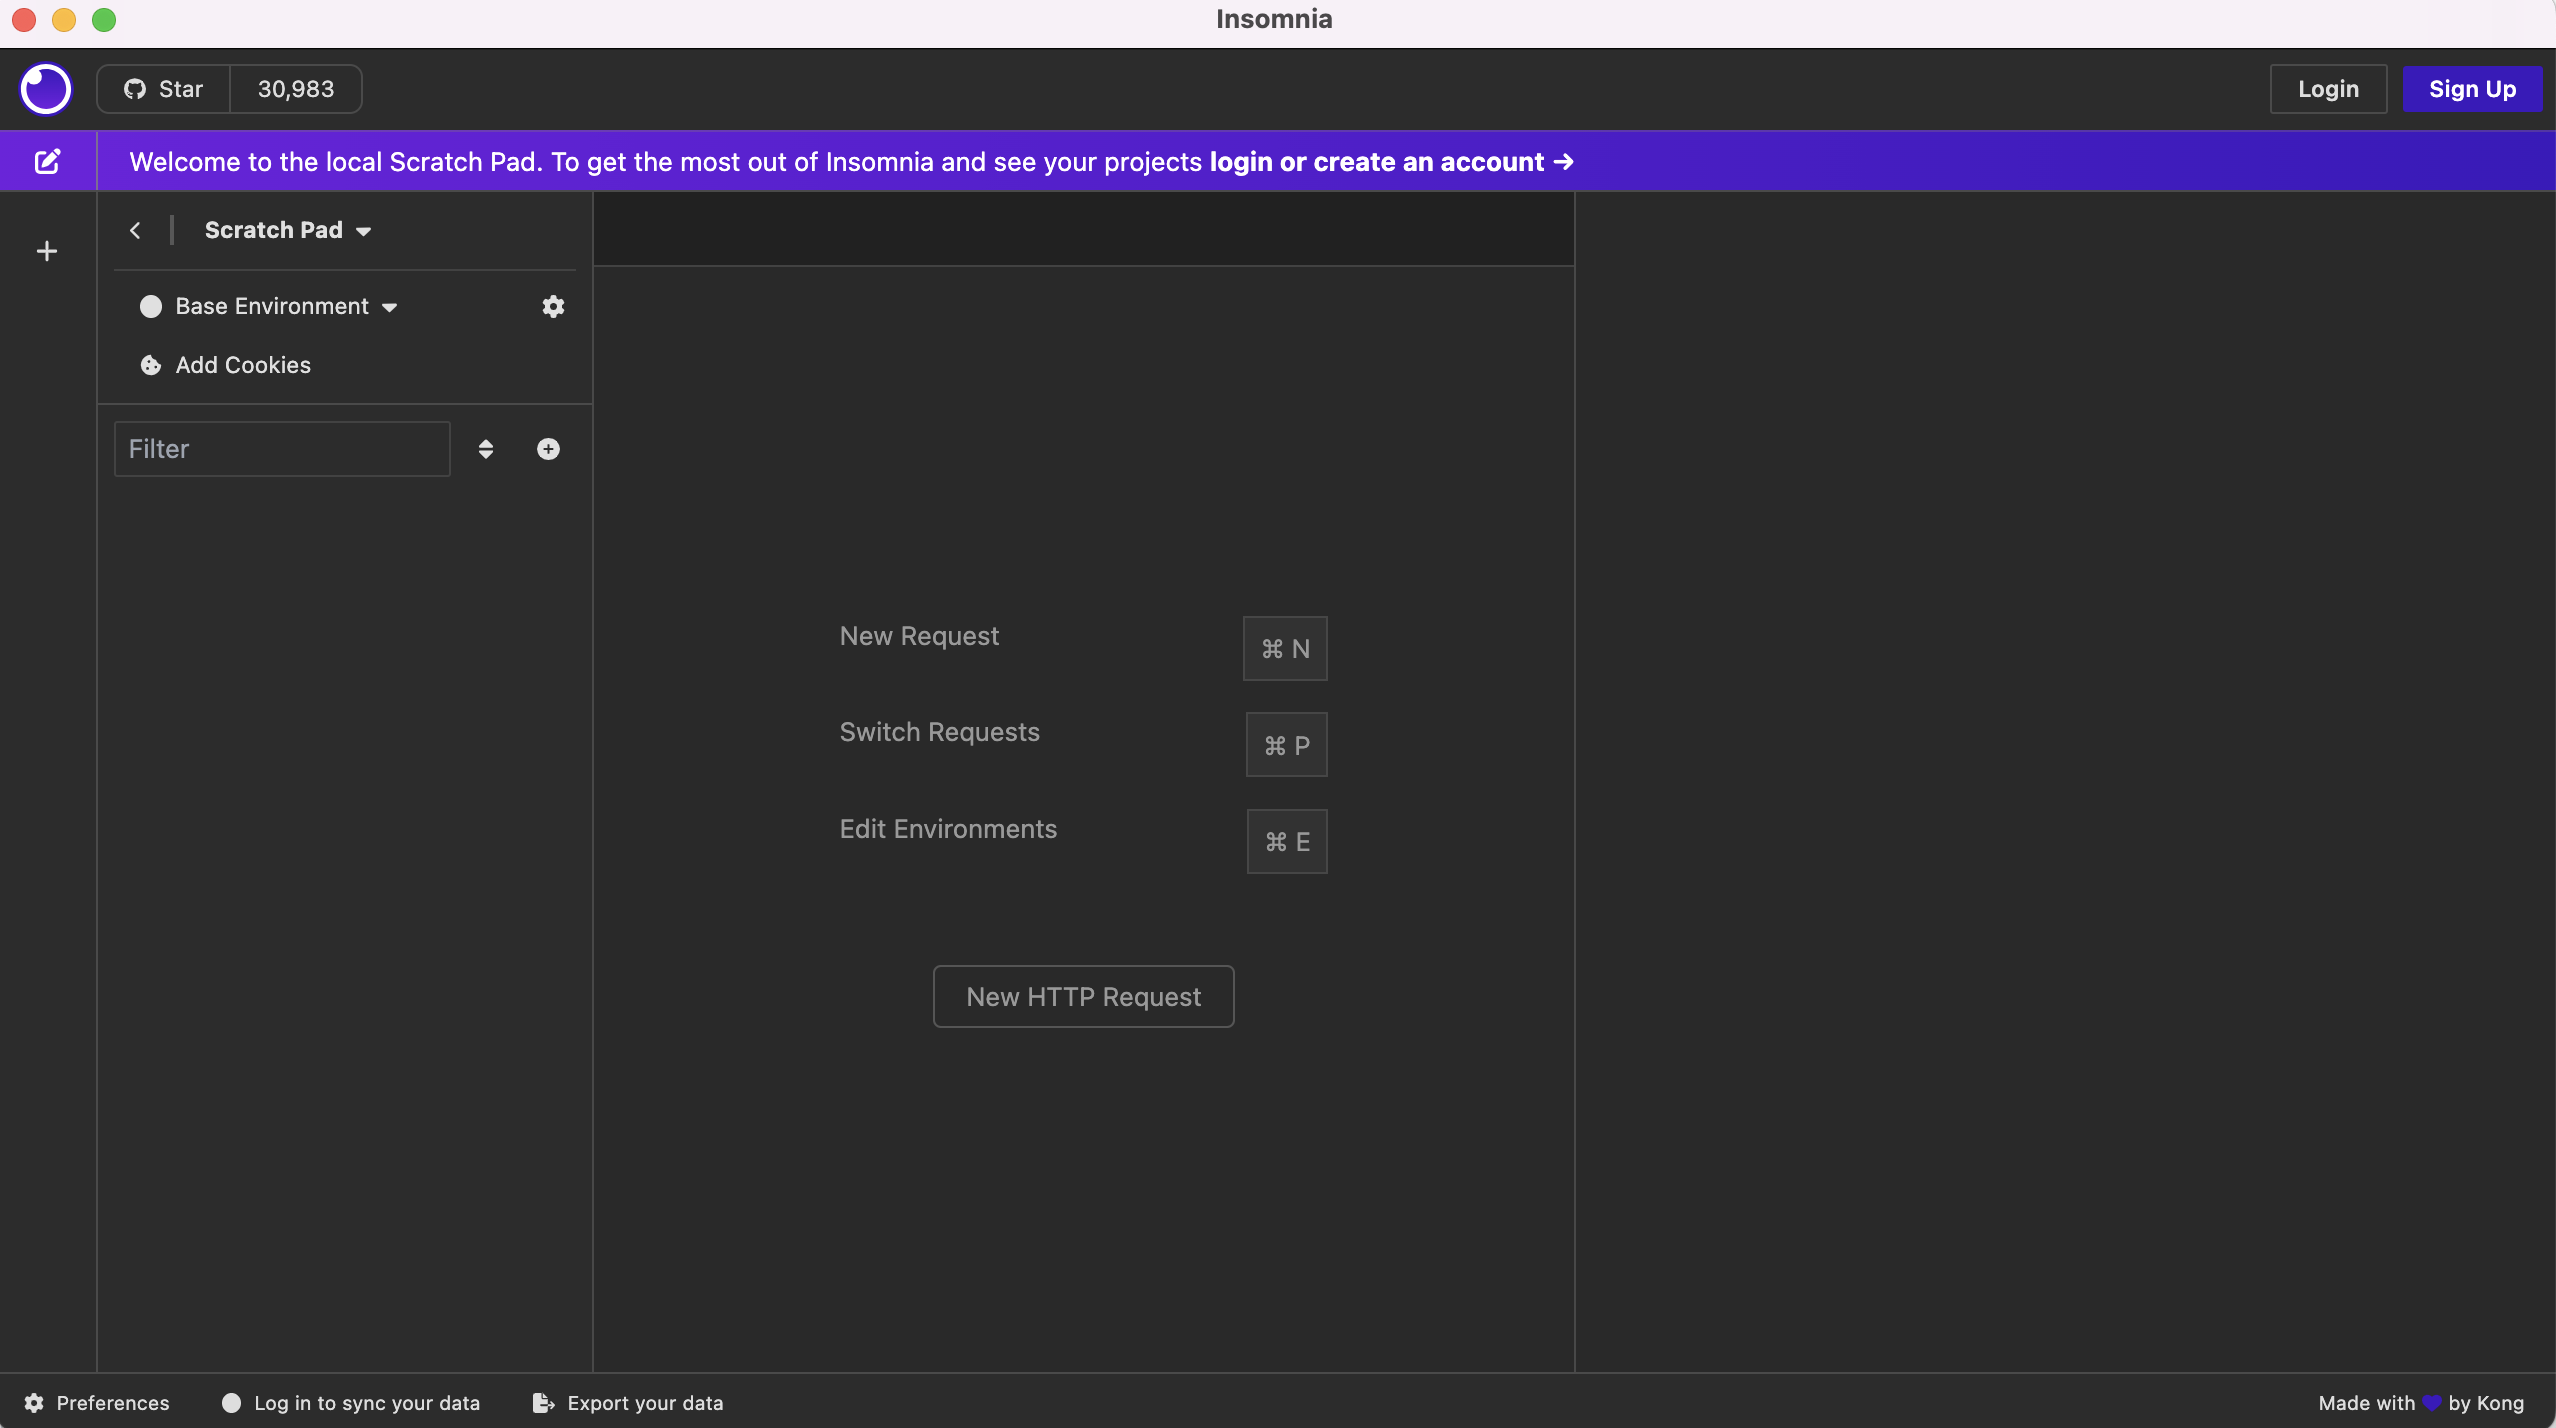This screenshot has width=2556, height=1428.
Task: Click the Base Environment color dot
Action: [150, 306]
